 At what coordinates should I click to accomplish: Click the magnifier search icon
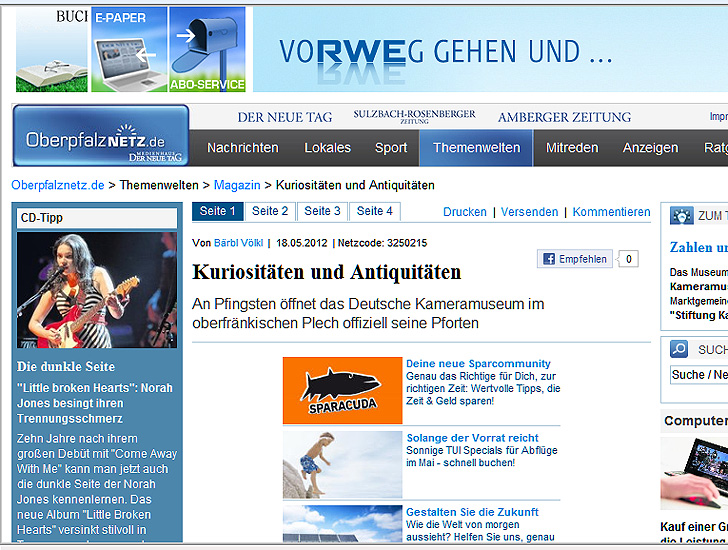point(679,349)
